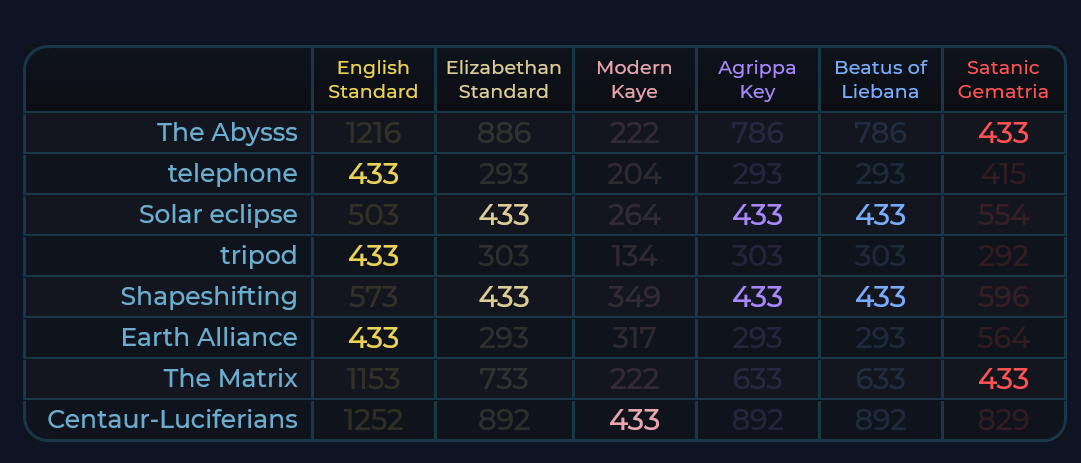Select the dimmed 1252 value

pyautogui.click(x=373, y=420)
